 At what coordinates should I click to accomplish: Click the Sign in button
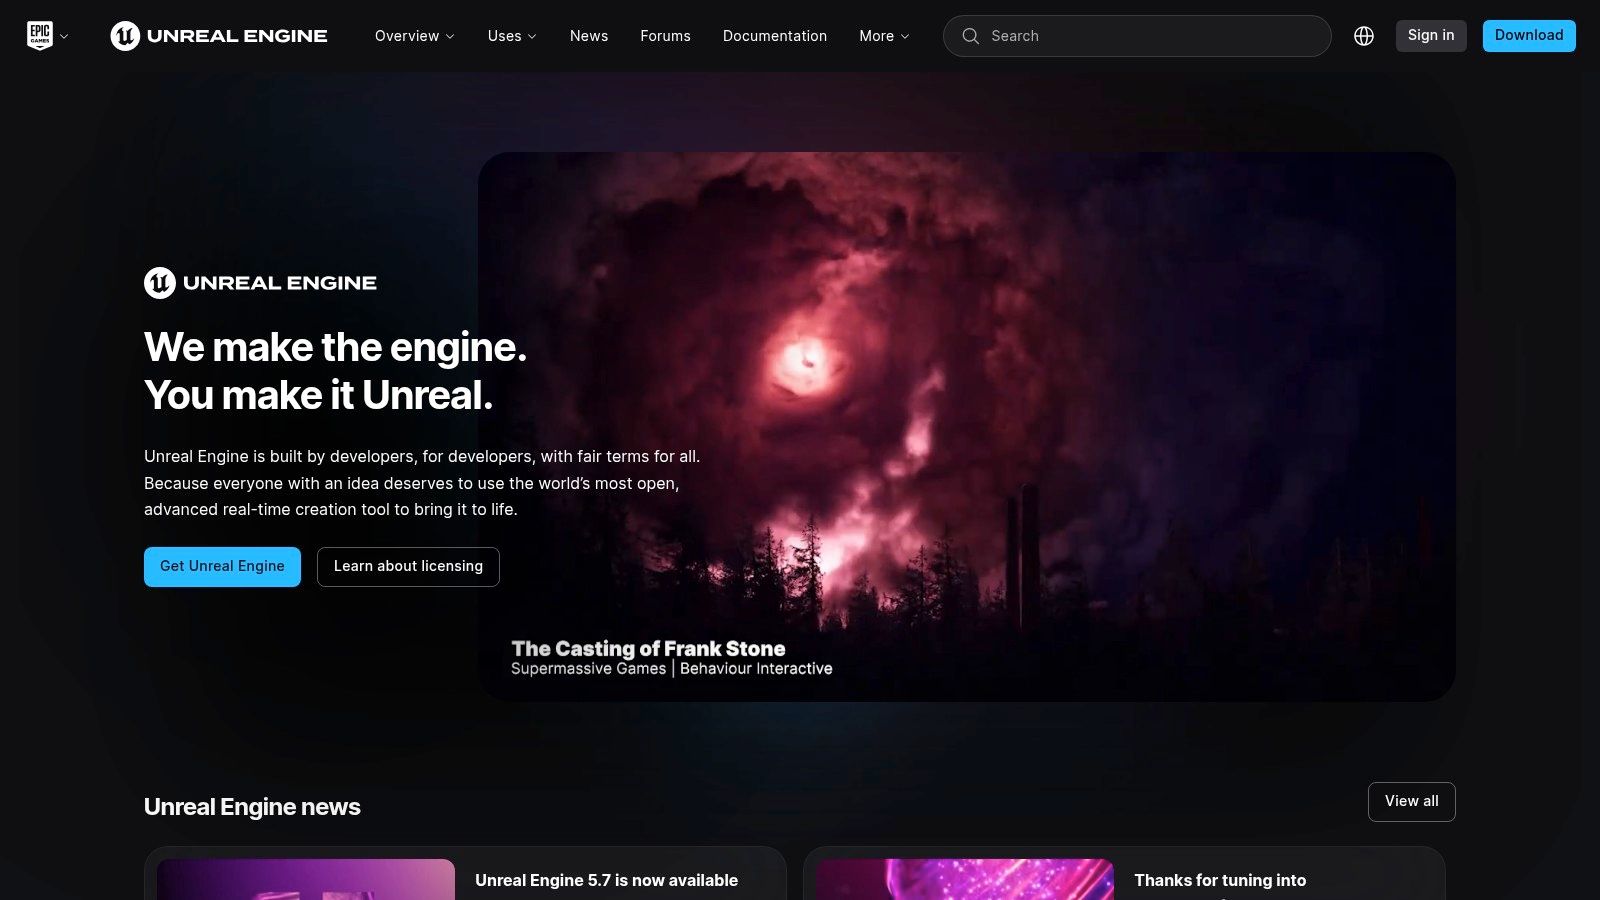(1430, 35)
